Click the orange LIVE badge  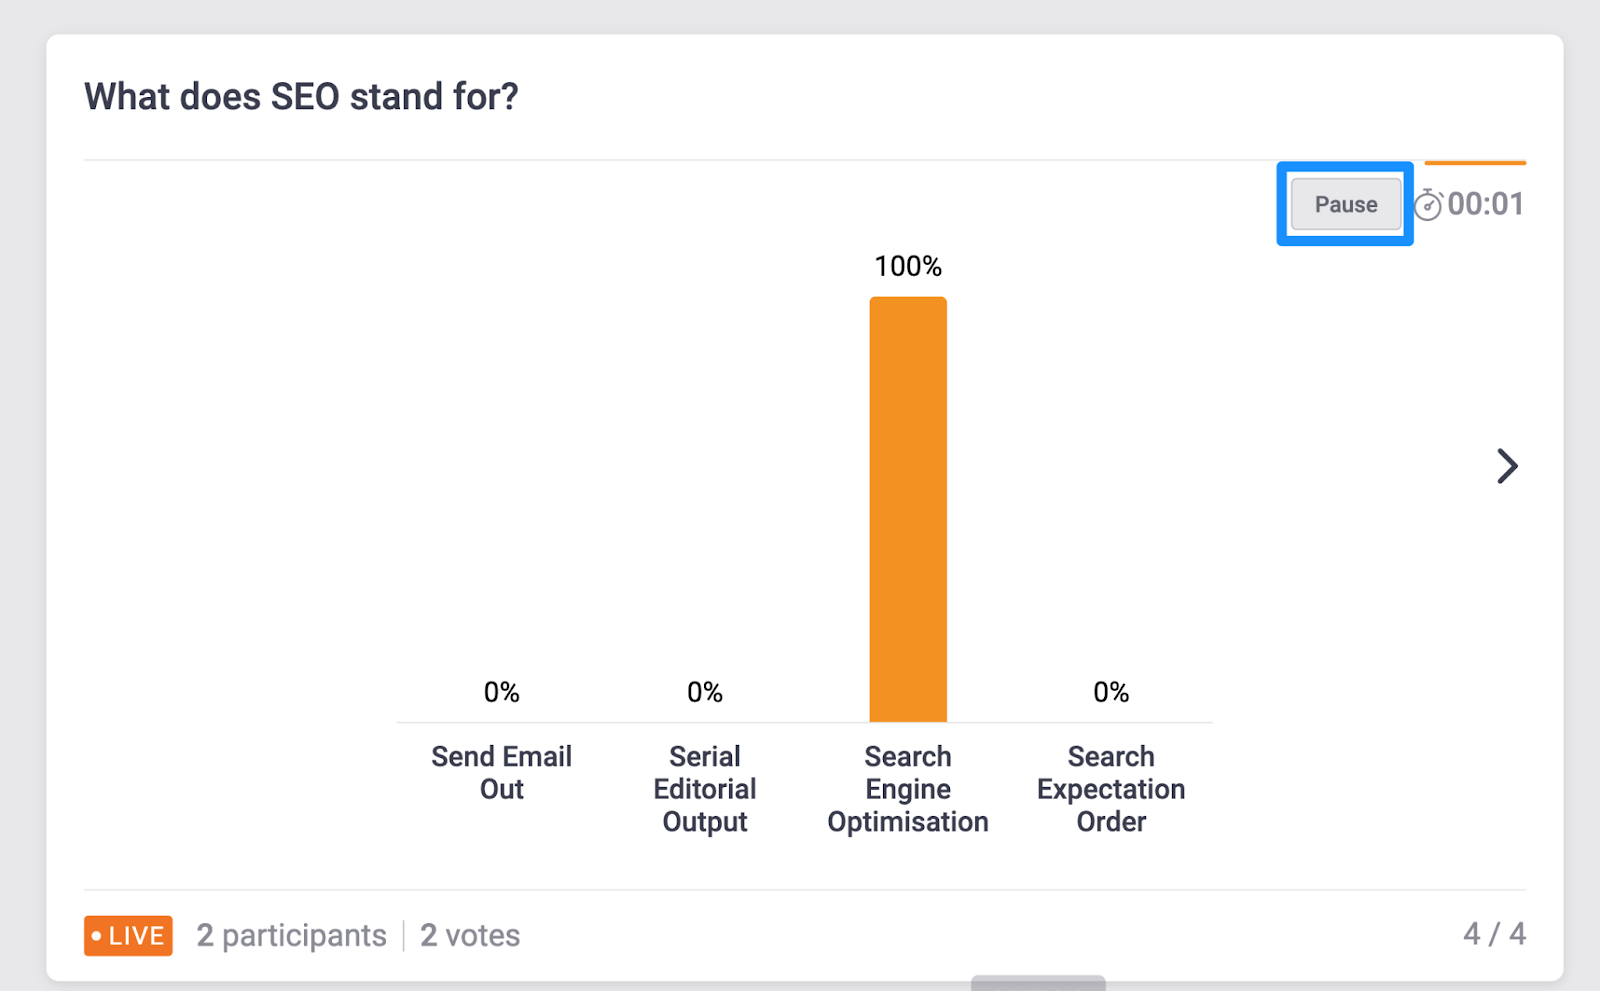point(128,936)
